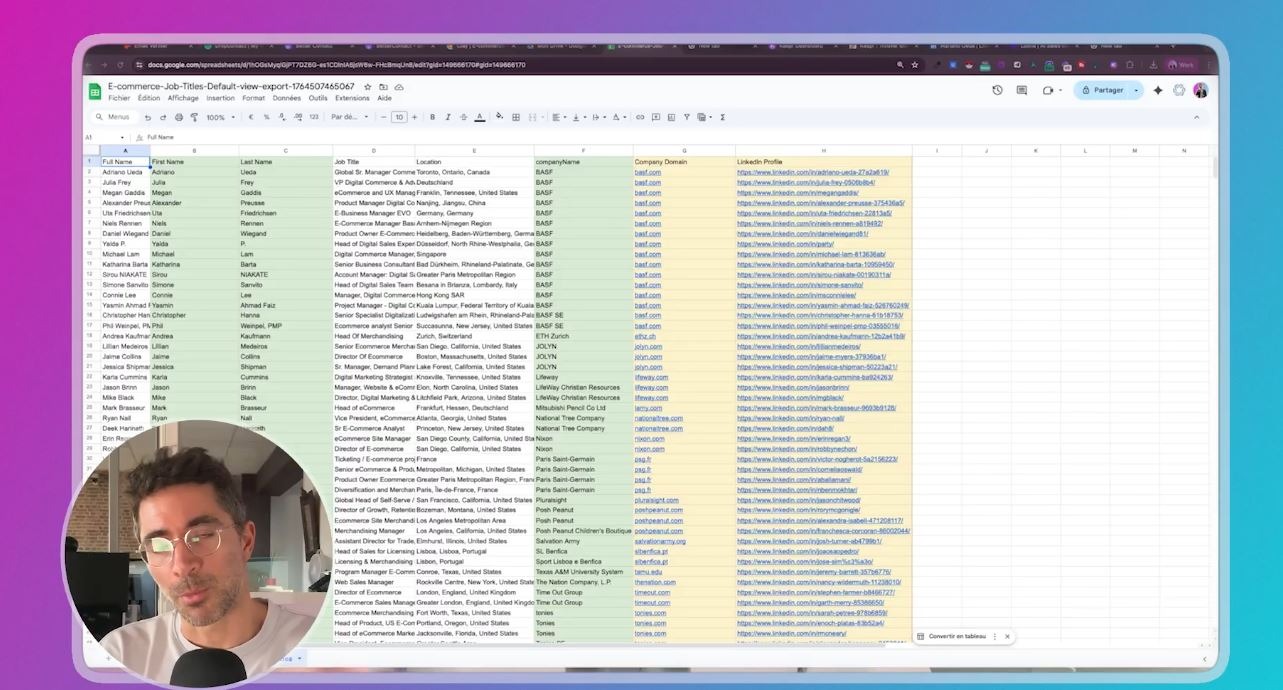Print the spreadsheet with the printer icon
The width and height of the screenshot is (1283, 690).
(x=178, y=117)
